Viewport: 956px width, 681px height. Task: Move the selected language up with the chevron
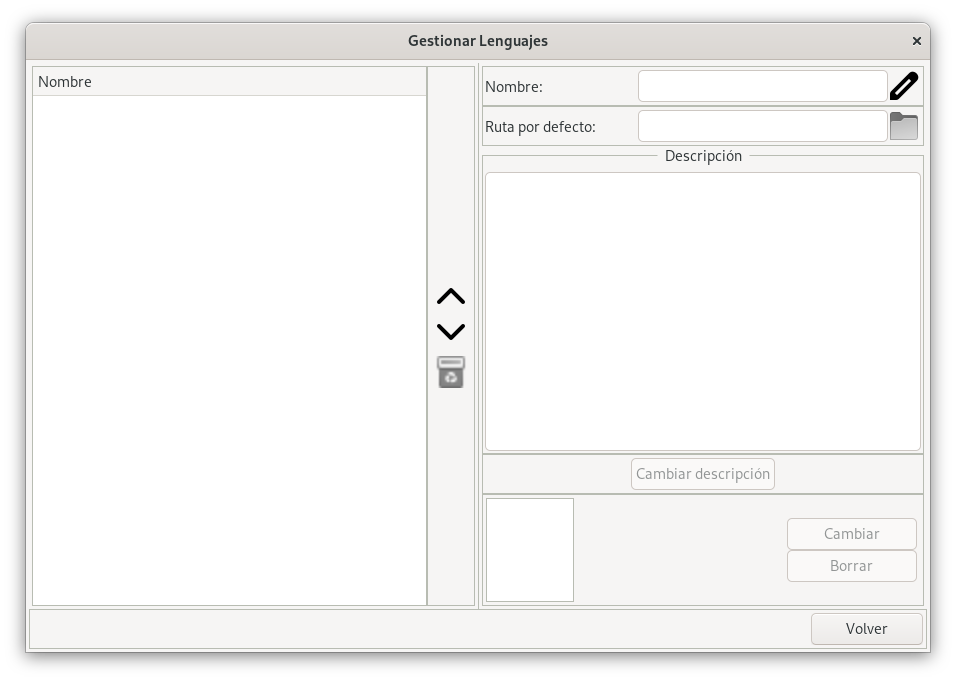point(451,297)
